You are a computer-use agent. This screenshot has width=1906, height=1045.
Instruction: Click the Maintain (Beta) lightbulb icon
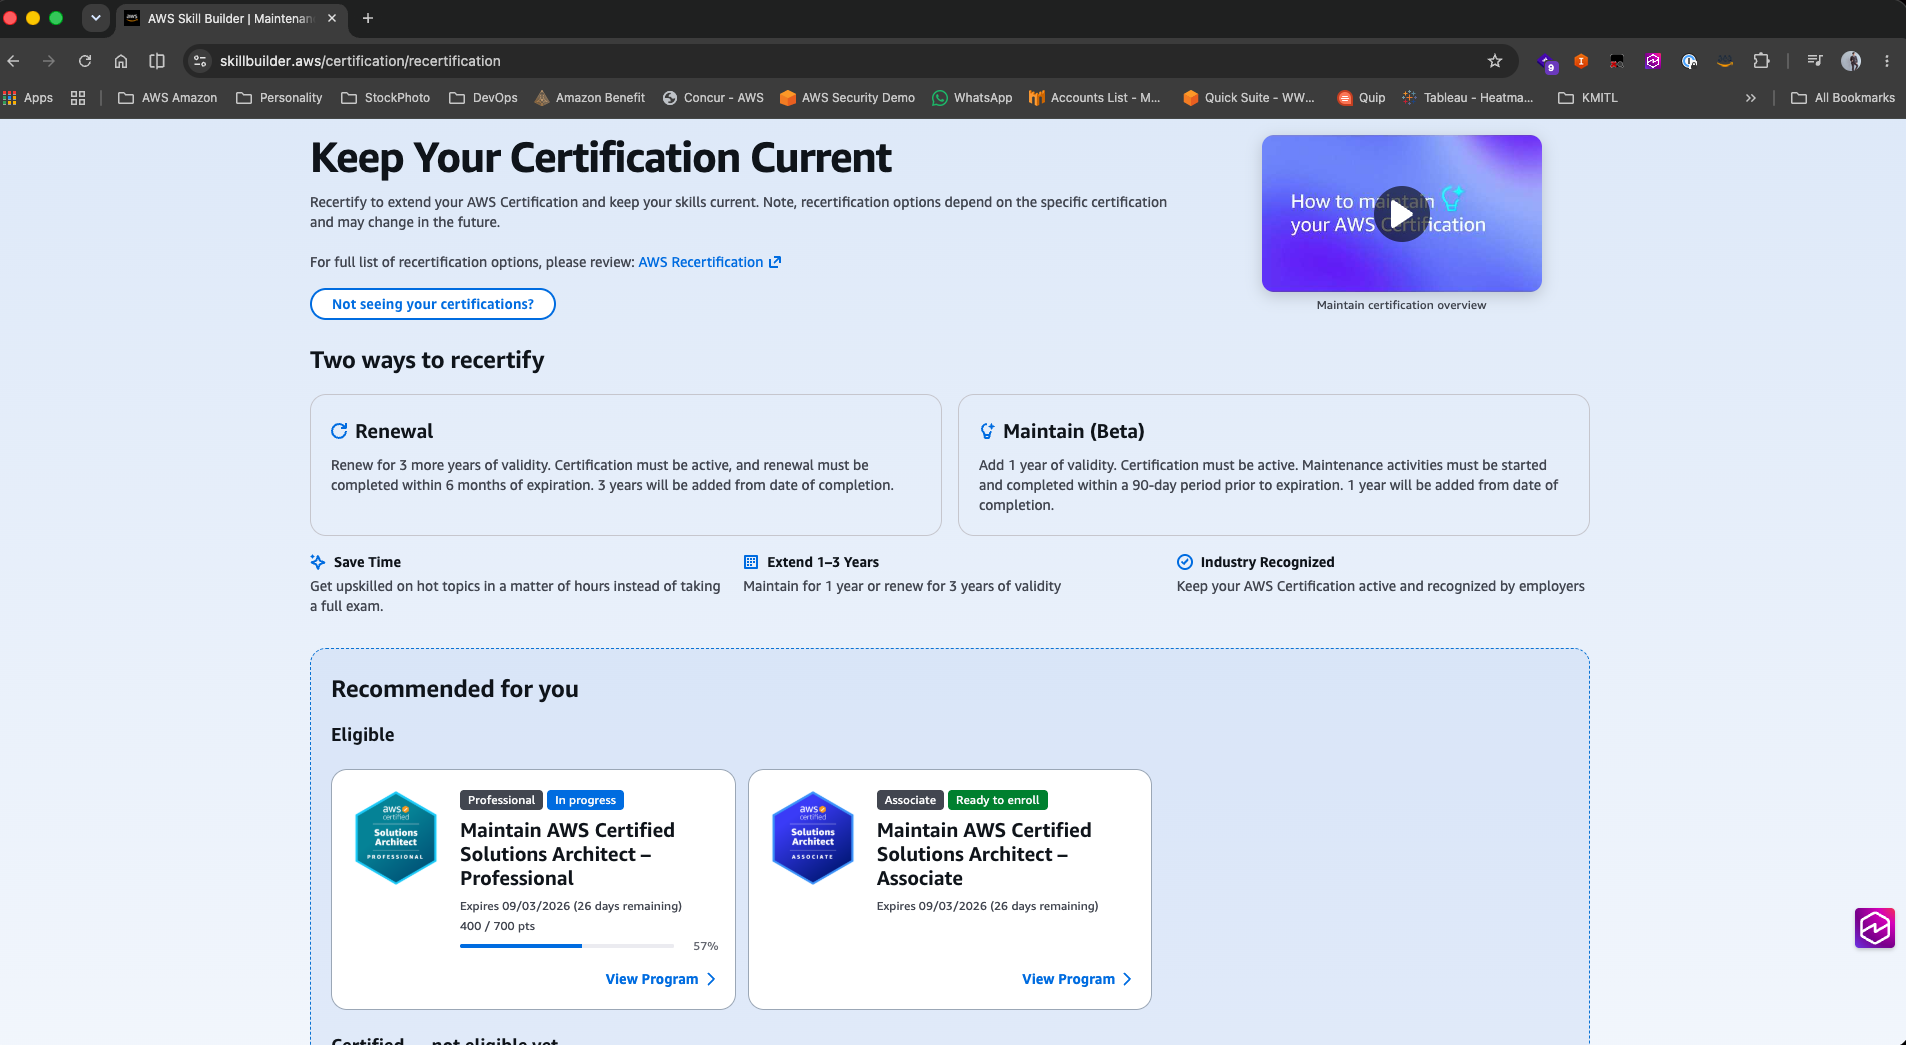coord(987,431)
